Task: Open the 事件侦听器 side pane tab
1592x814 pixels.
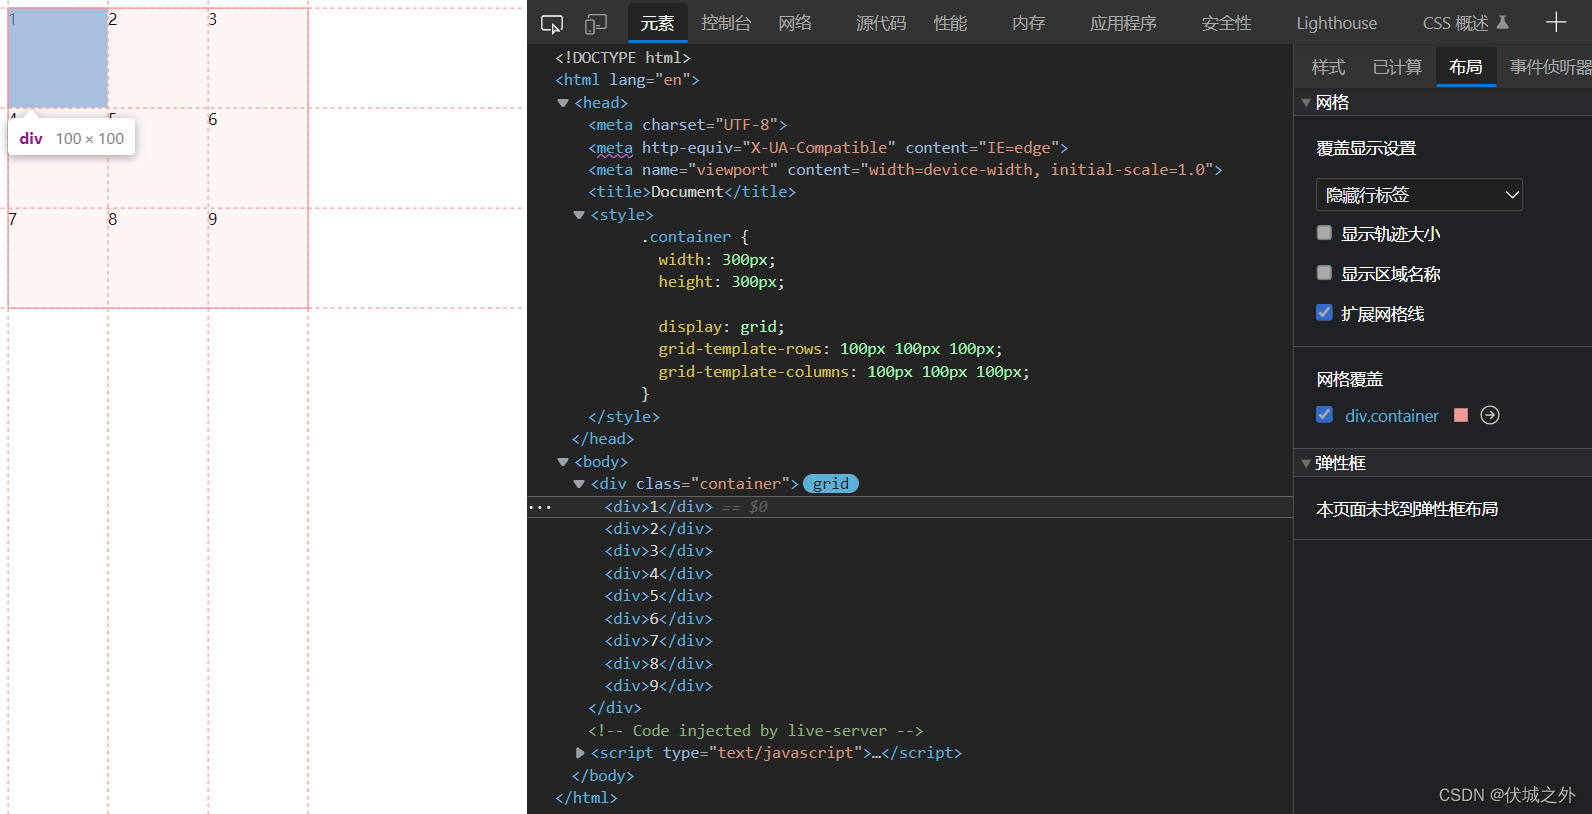Action: pyautogui.click(x=1550, y=67)
